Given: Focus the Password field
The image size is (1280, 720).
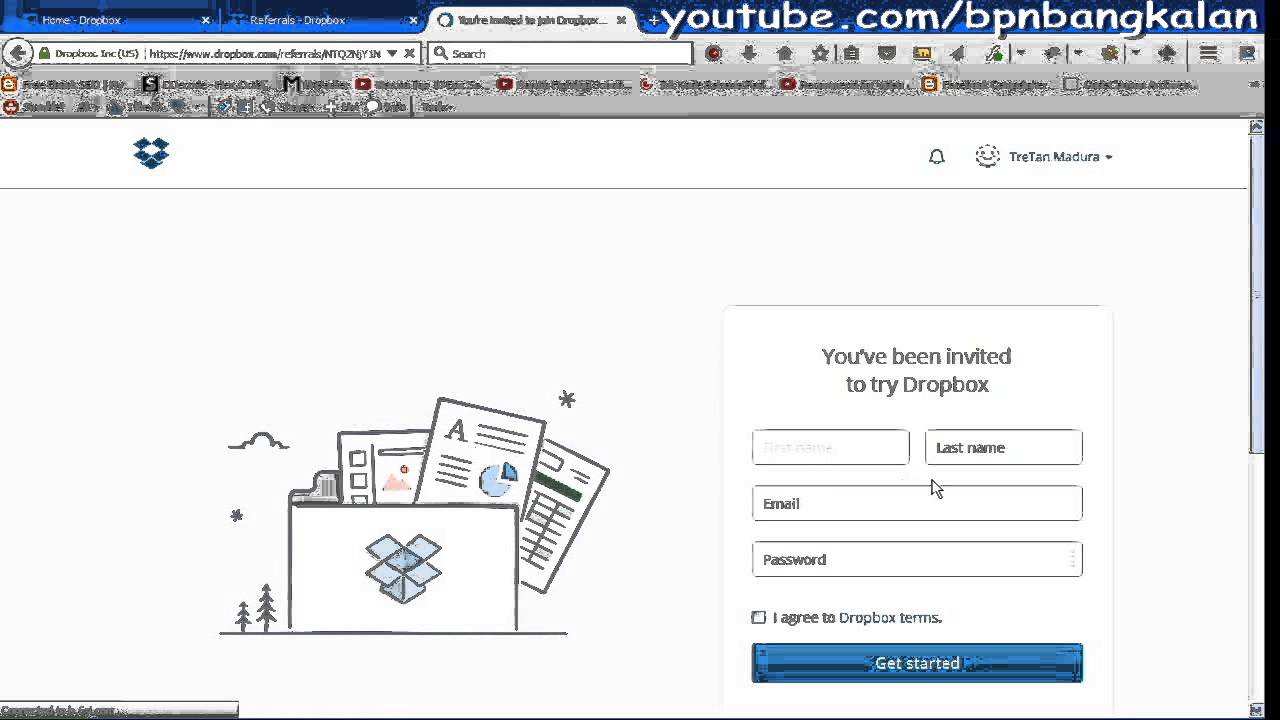Looking at the screenshot, I should (x=917, y=559).
